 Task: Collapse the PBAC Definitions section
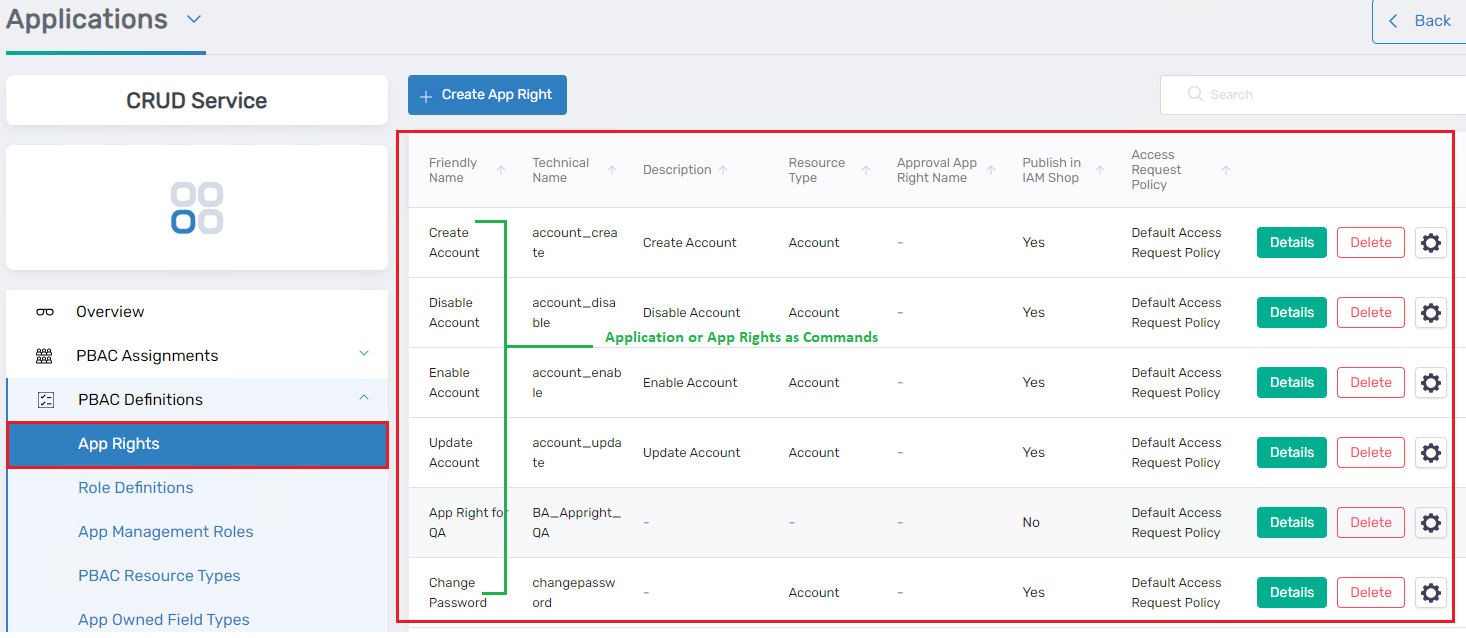[364, 398]
